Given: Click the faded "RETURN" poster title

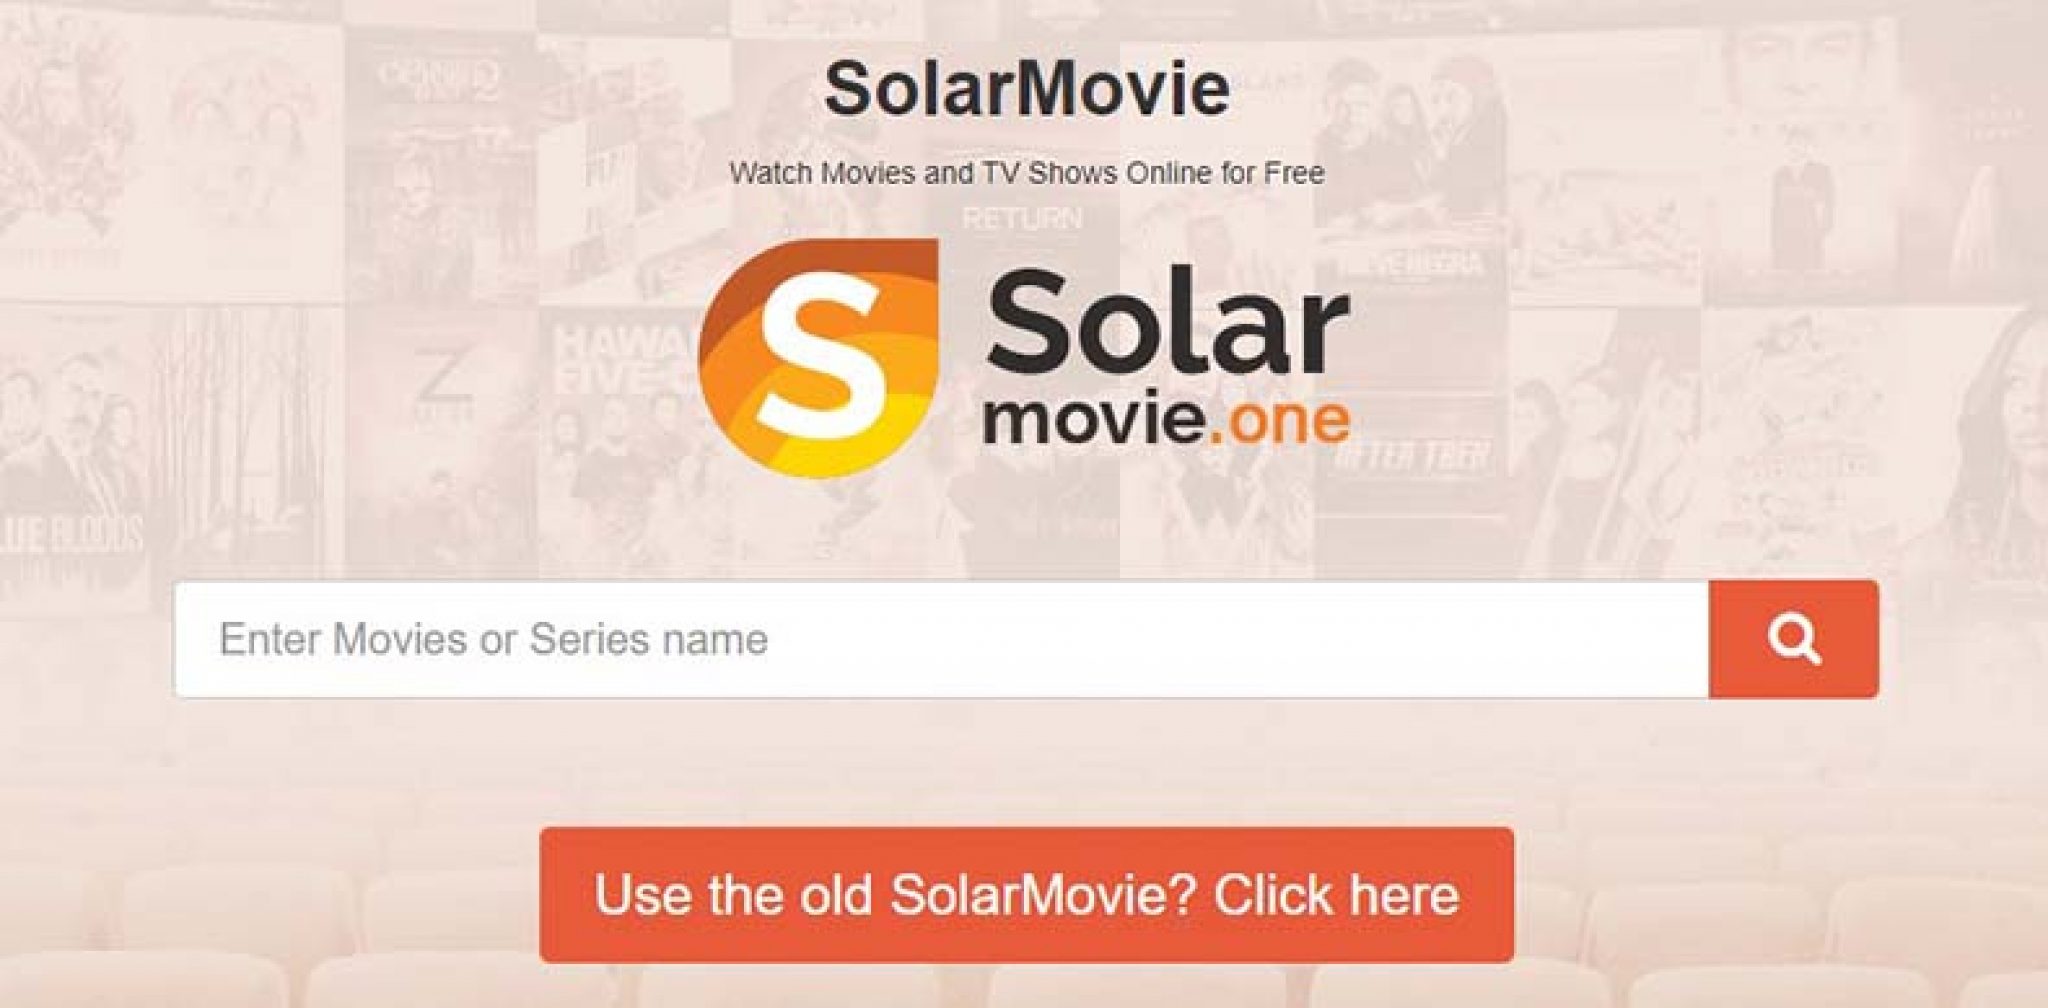Looking at the screenshot, I should coord(1022,217).
